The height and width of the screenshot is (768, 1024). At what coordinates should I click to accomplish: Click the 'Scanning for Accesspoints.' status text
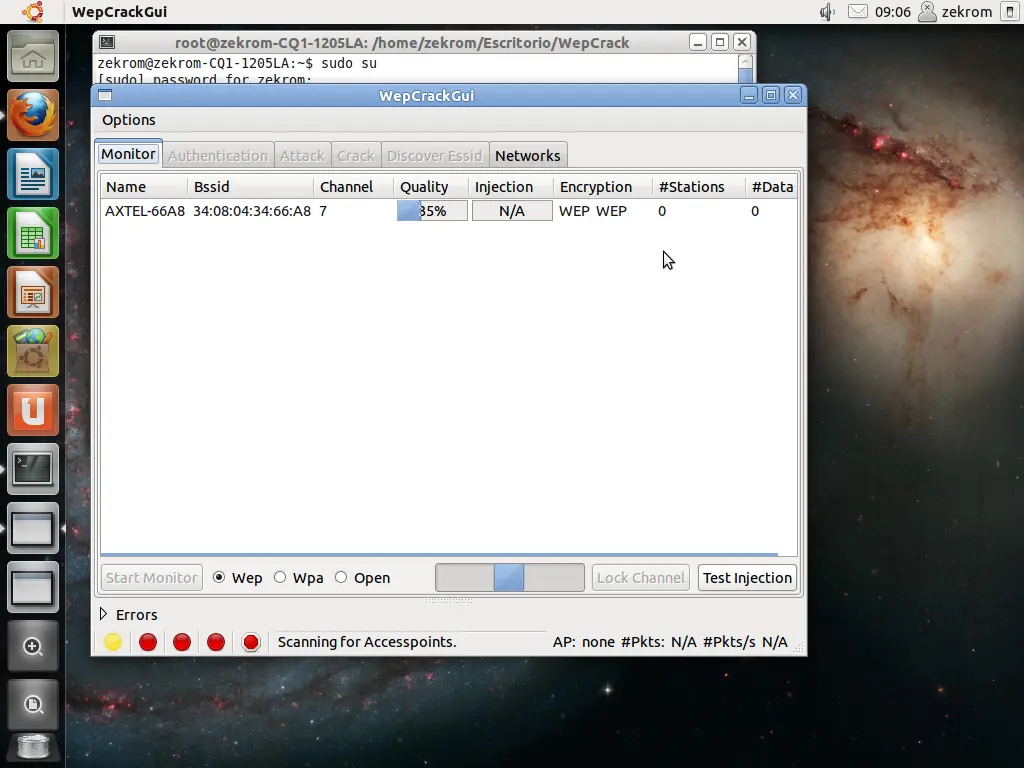pos(366,642)
